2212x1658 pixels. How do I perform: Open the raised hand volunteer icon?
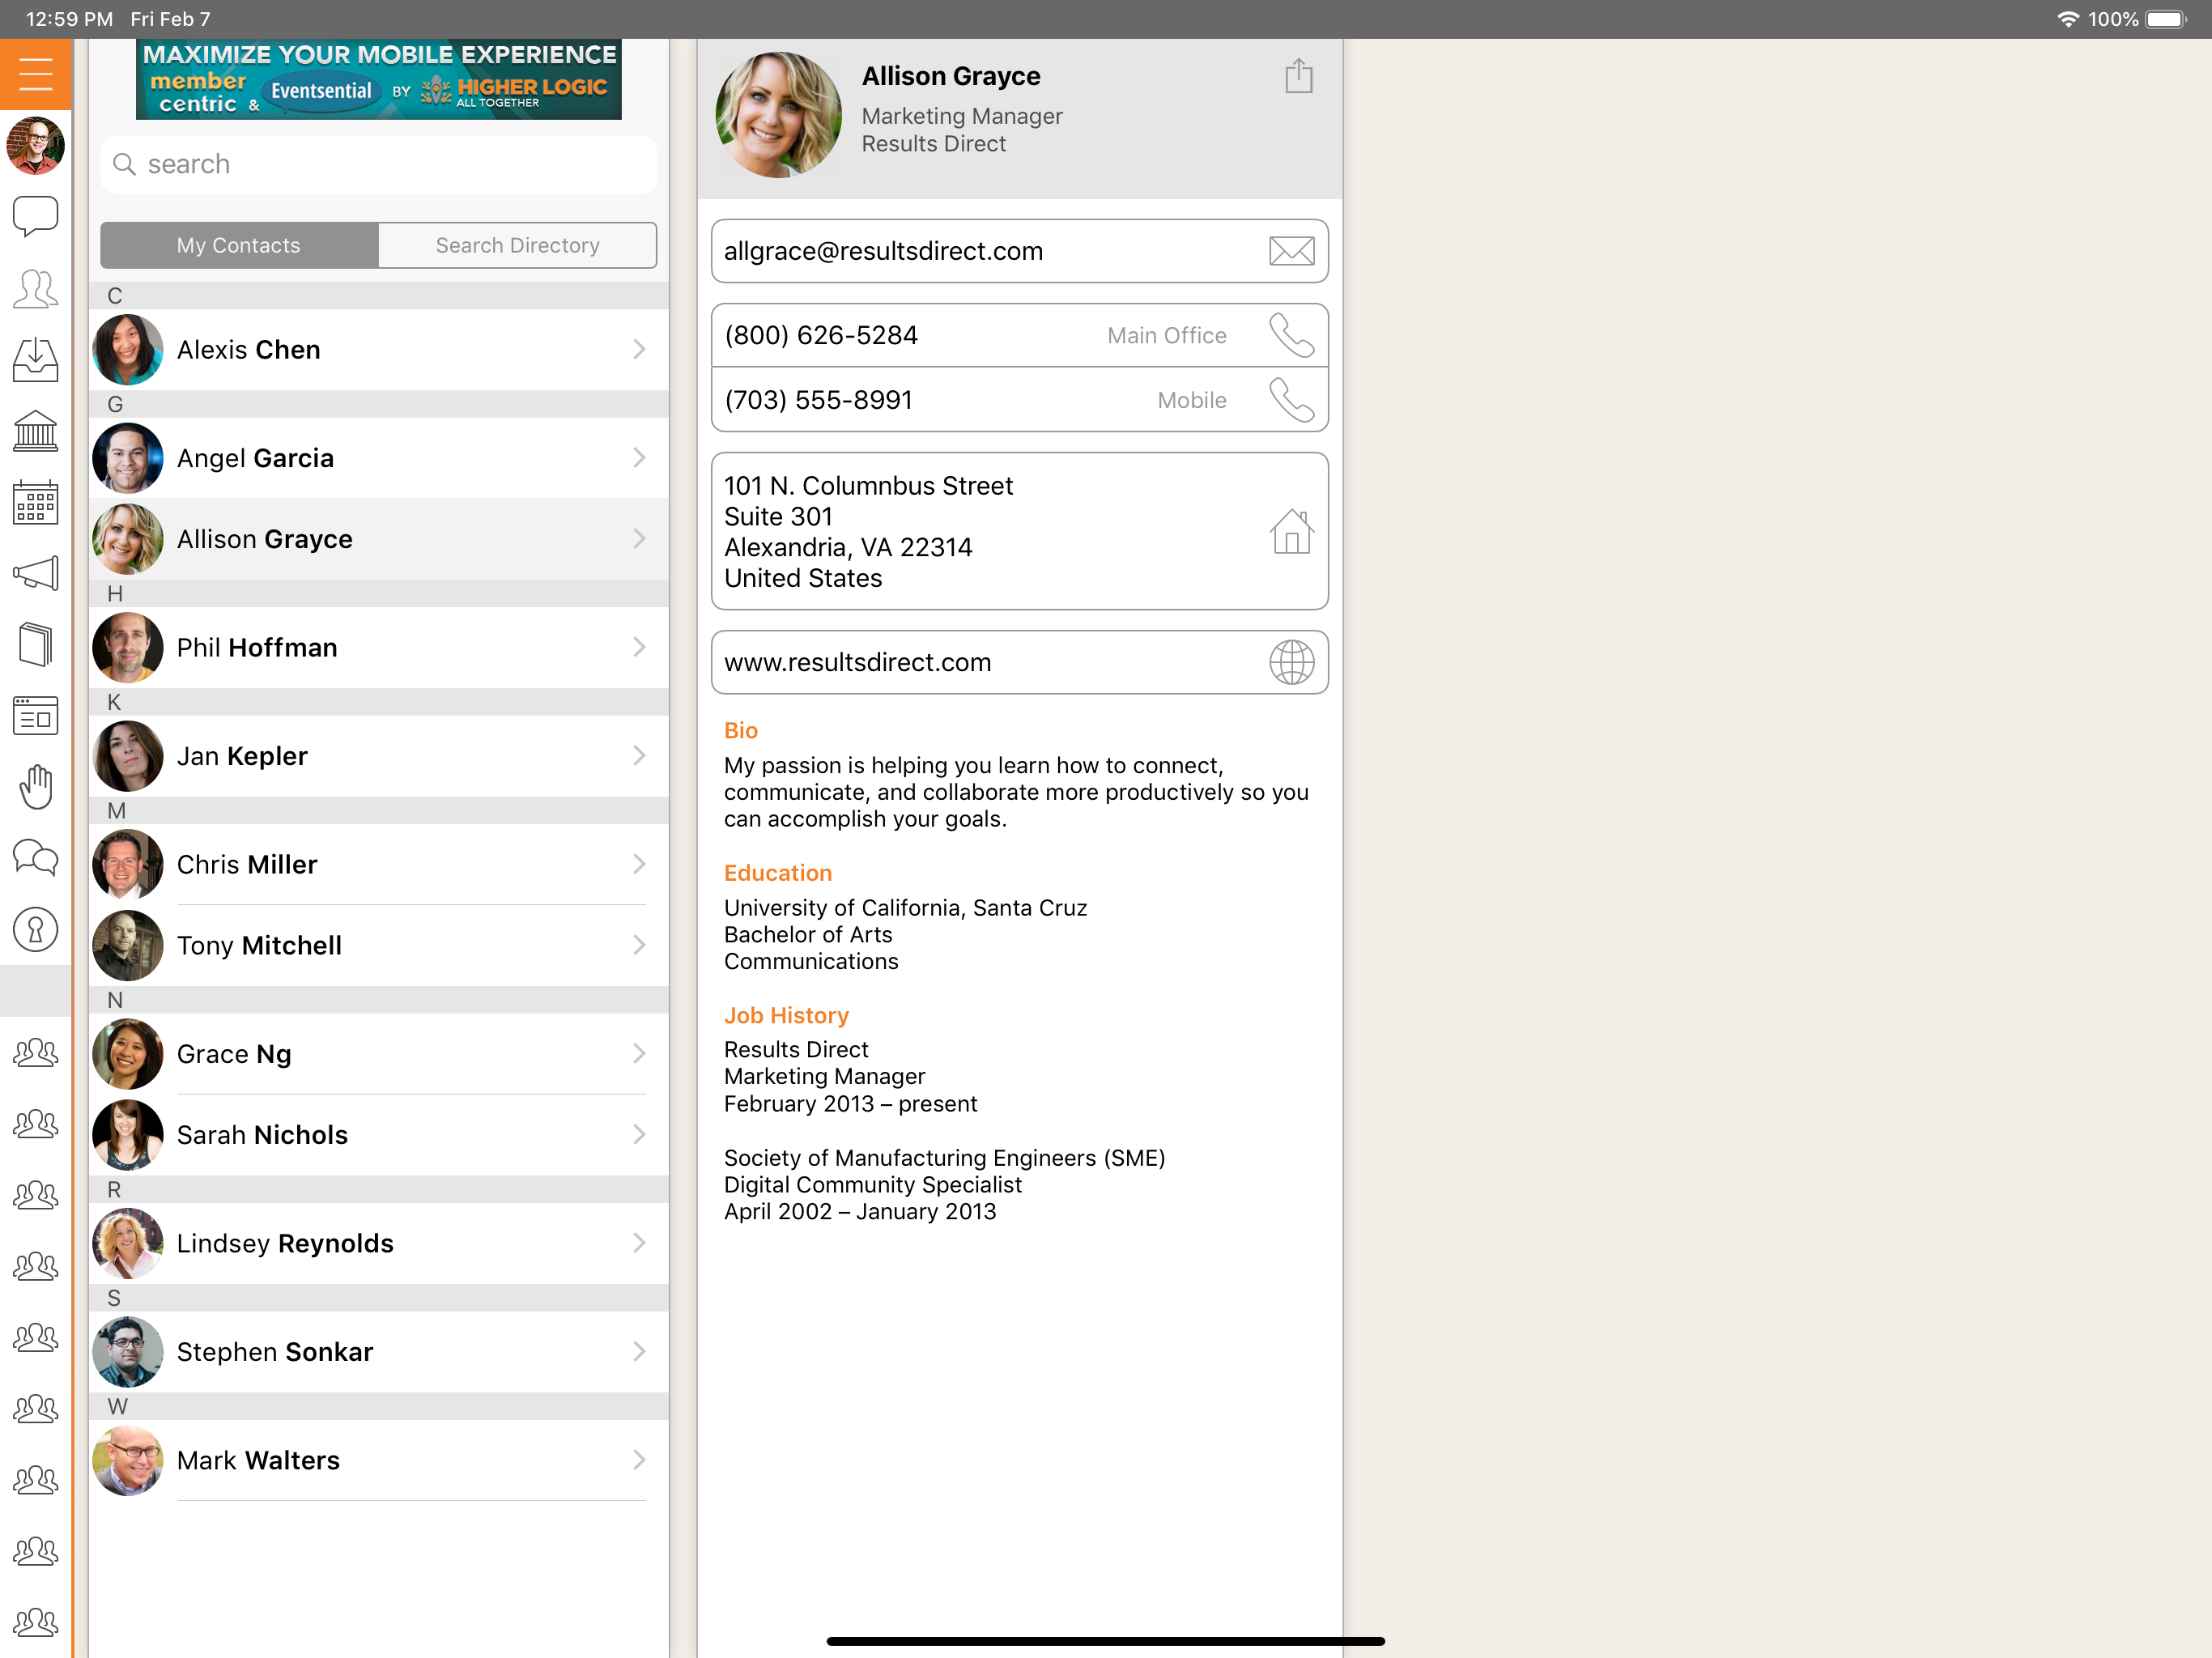tap(35, 787)
